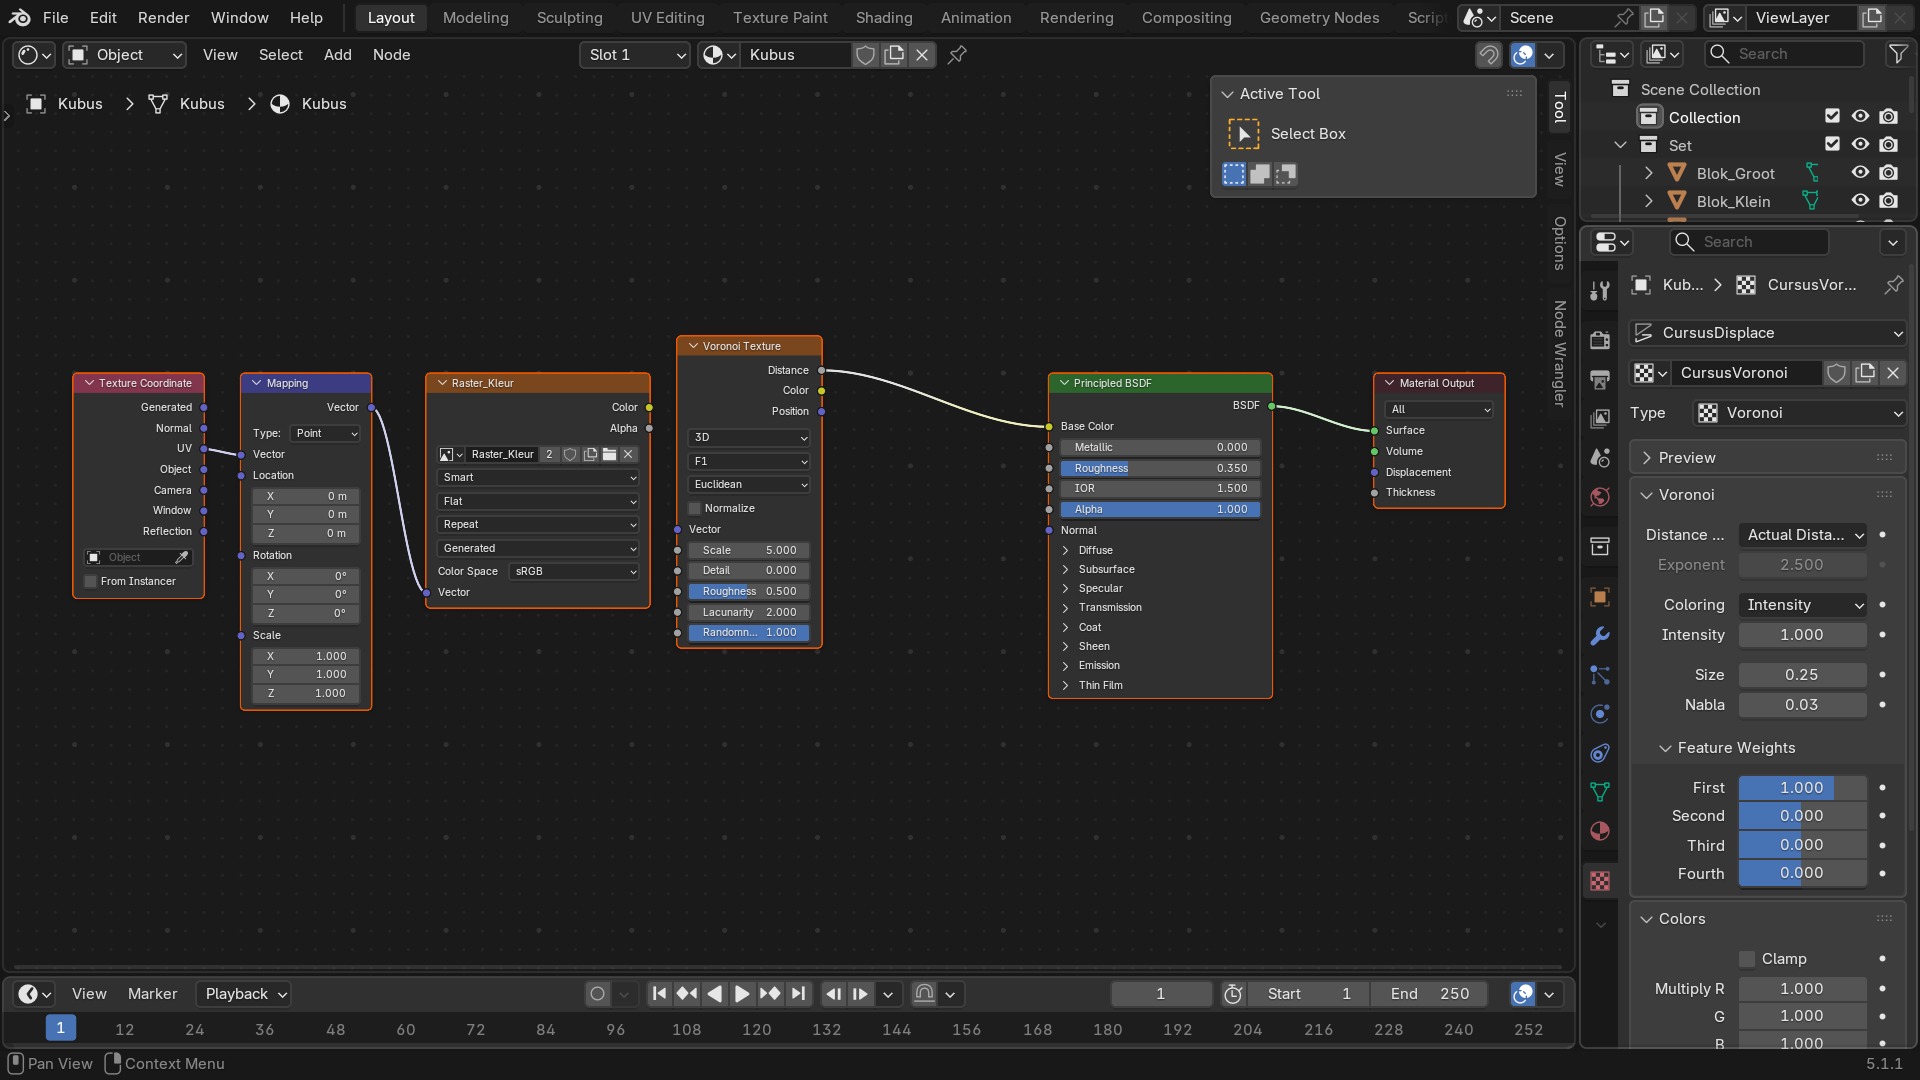Tick the Clamp checkbox under Colors
Viewport: 1920px width, 1080px height.
(1747, 959)
